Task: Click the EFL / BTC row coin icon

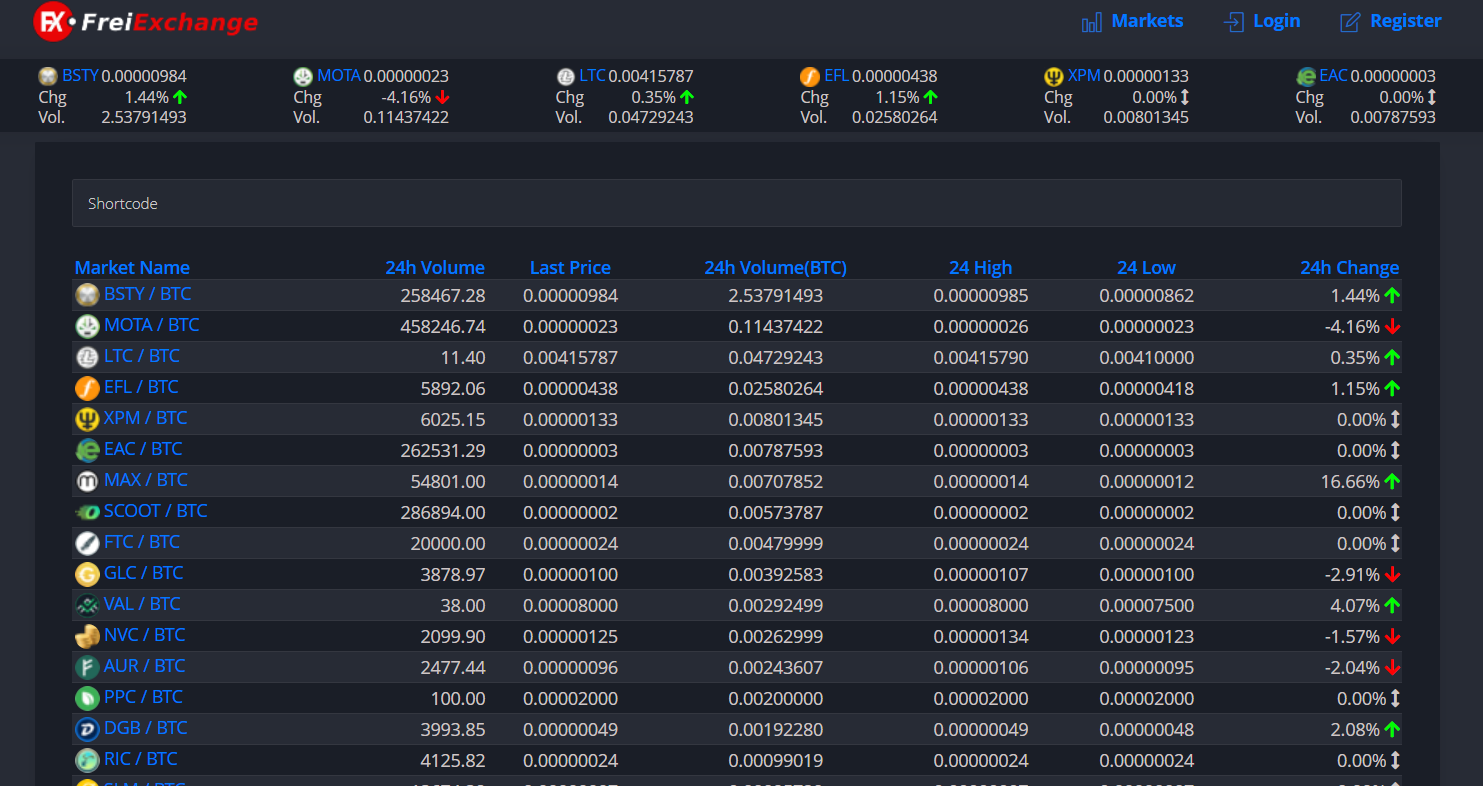Action: [88, 388]
